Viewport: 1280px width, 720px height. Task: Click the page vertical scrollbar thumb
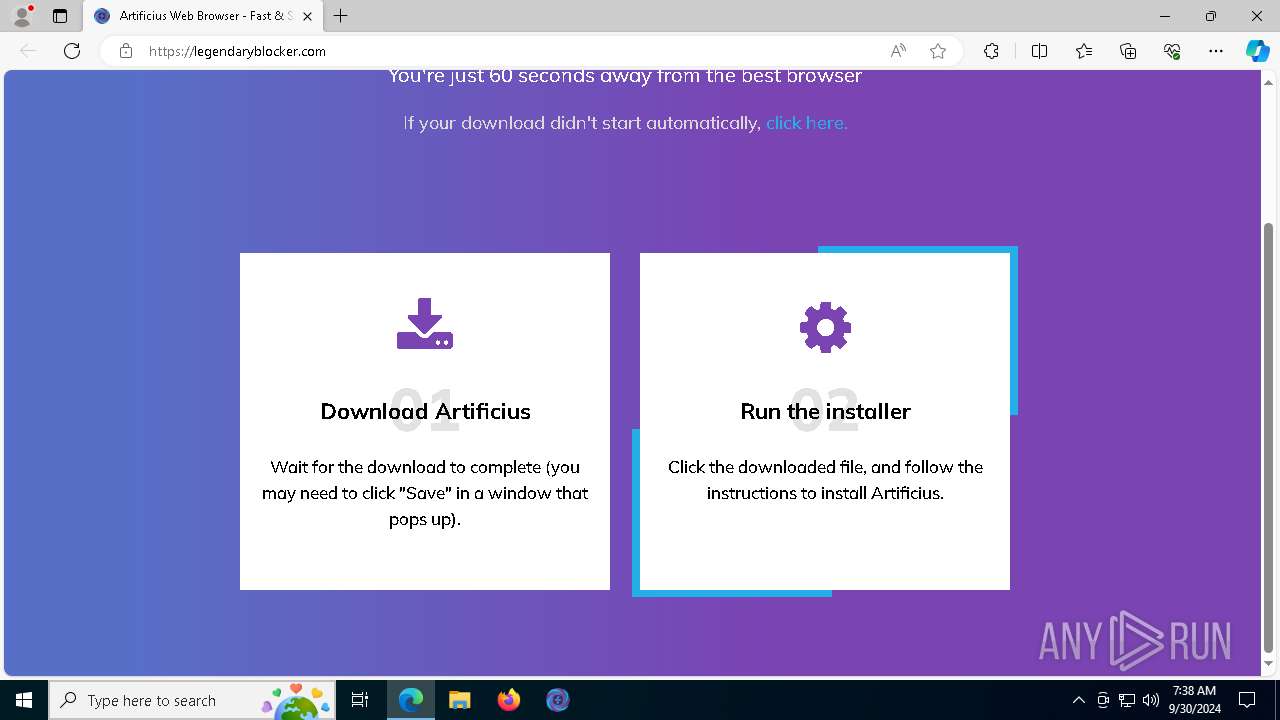1269,437
